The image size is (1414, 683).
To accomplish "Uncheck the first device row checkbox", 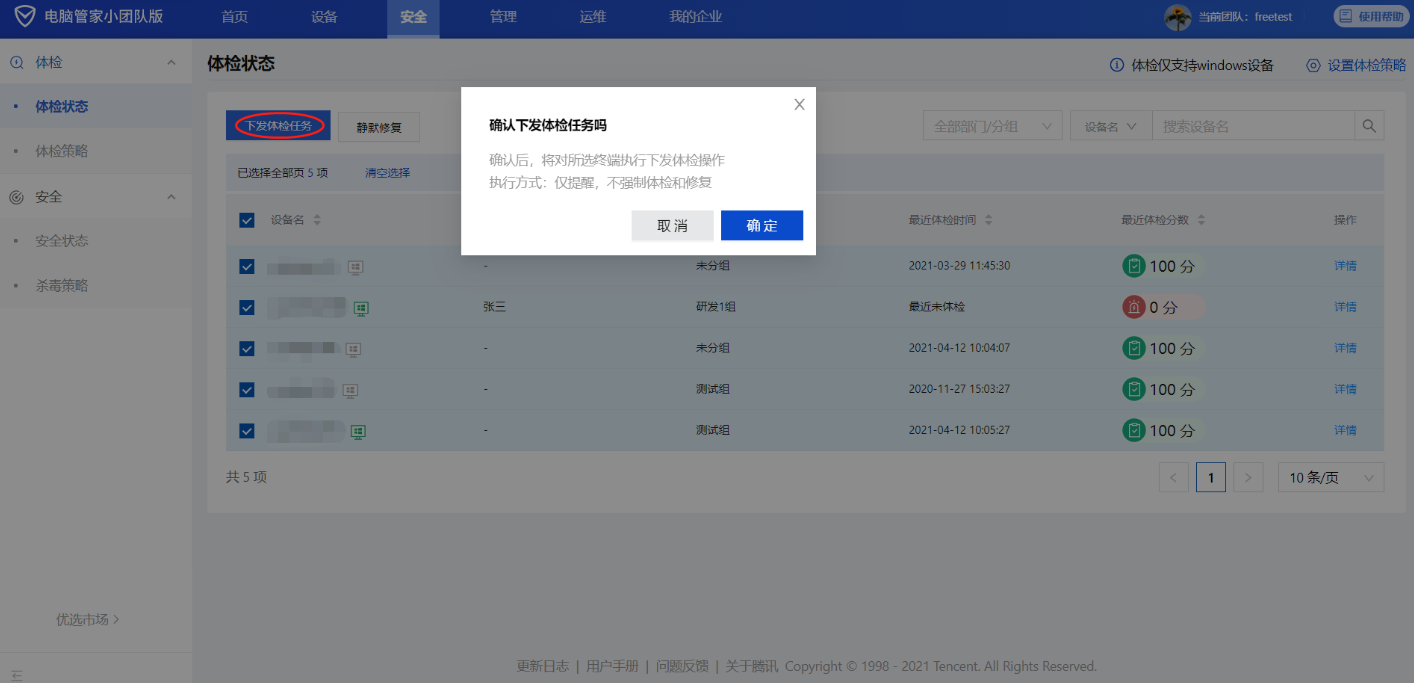I will click(247, 267).
